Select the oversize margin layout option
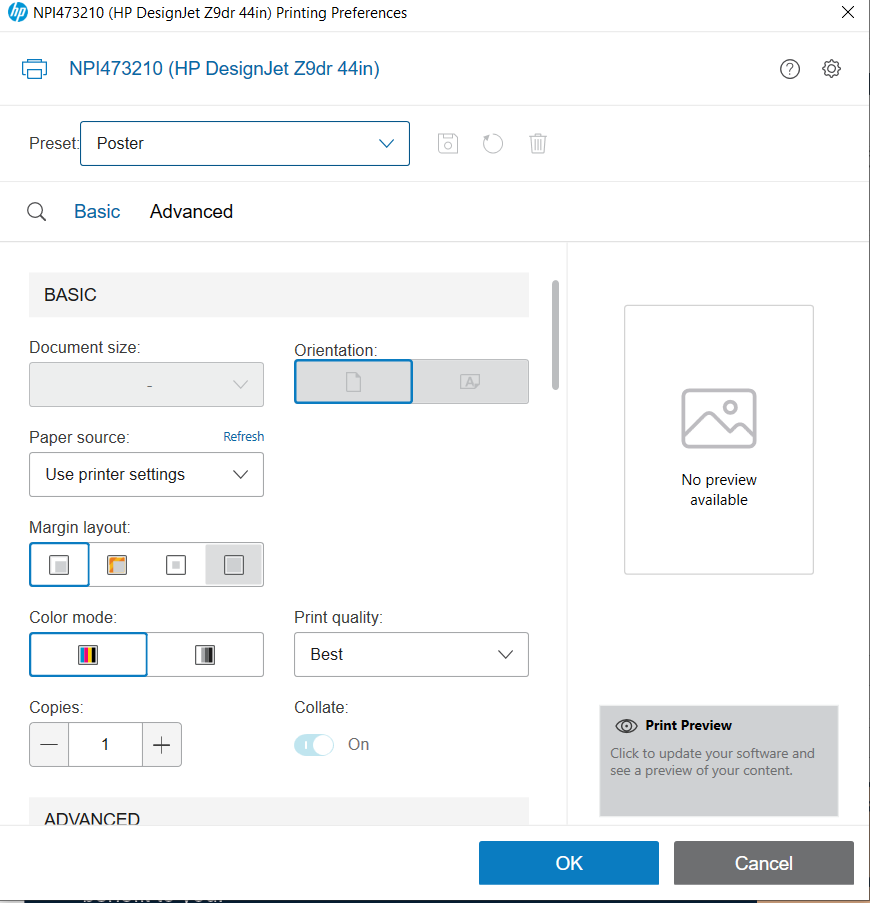 coord(233,564)
